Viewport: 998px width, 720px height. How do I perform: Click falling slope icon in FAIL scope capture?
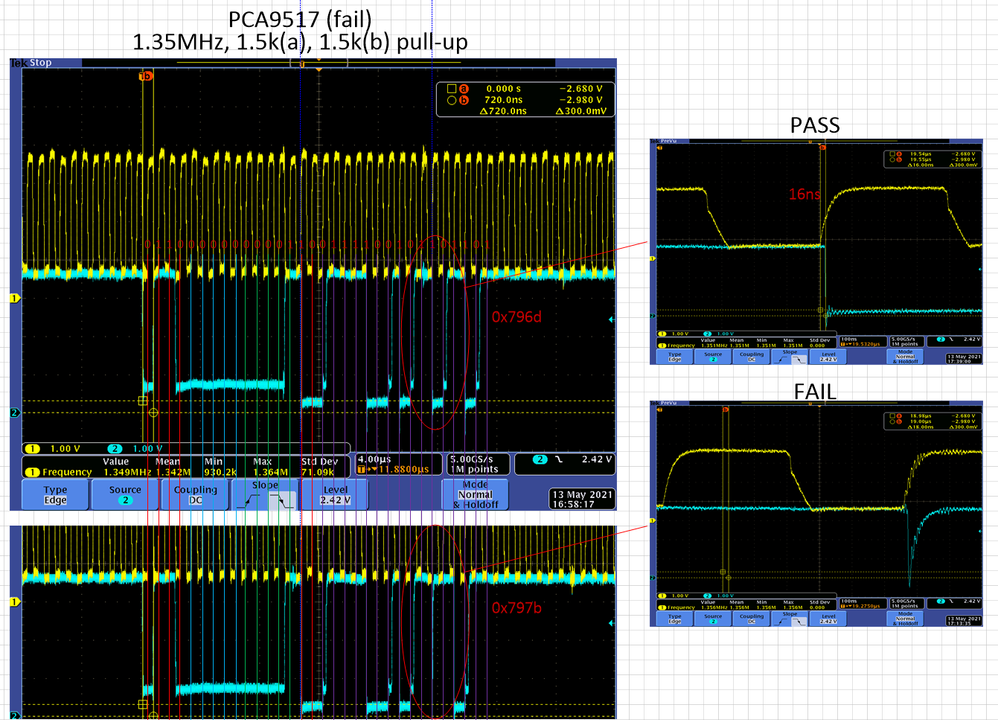click(799, 621)
